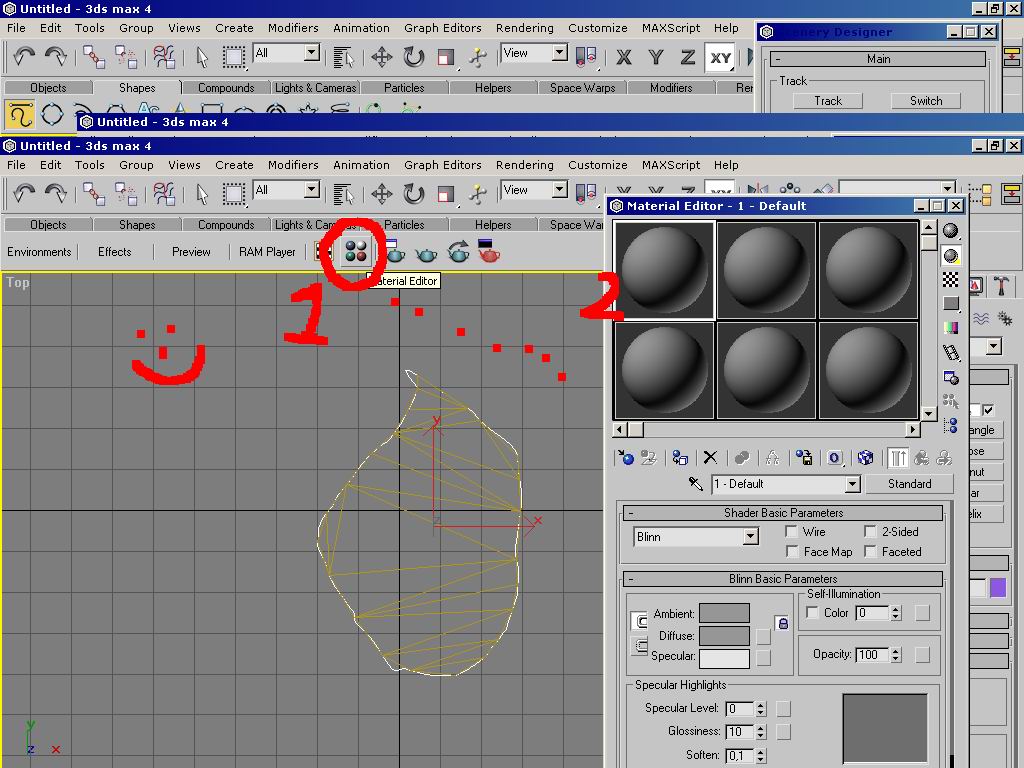Open 'View' coordinate dropdown in background window
This screenshot has width=1024, height=768.
(560, 53)
